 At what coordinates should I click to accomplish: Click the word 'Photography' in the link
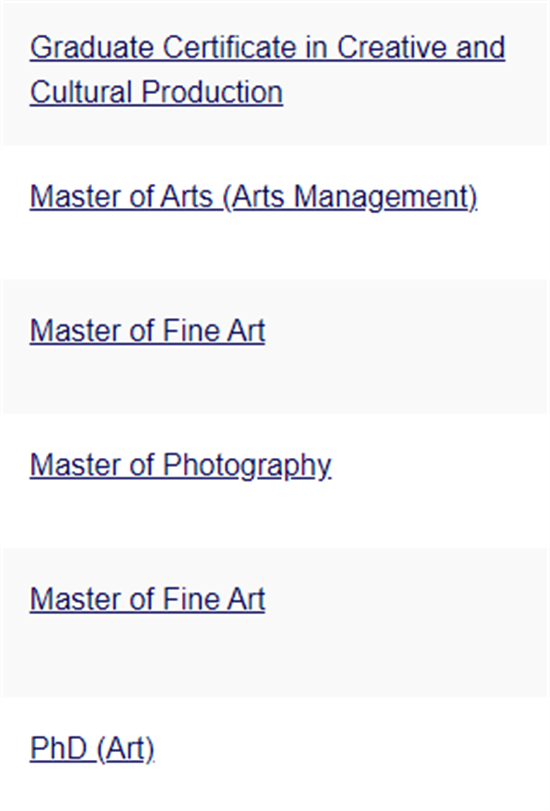click(247, 465)
